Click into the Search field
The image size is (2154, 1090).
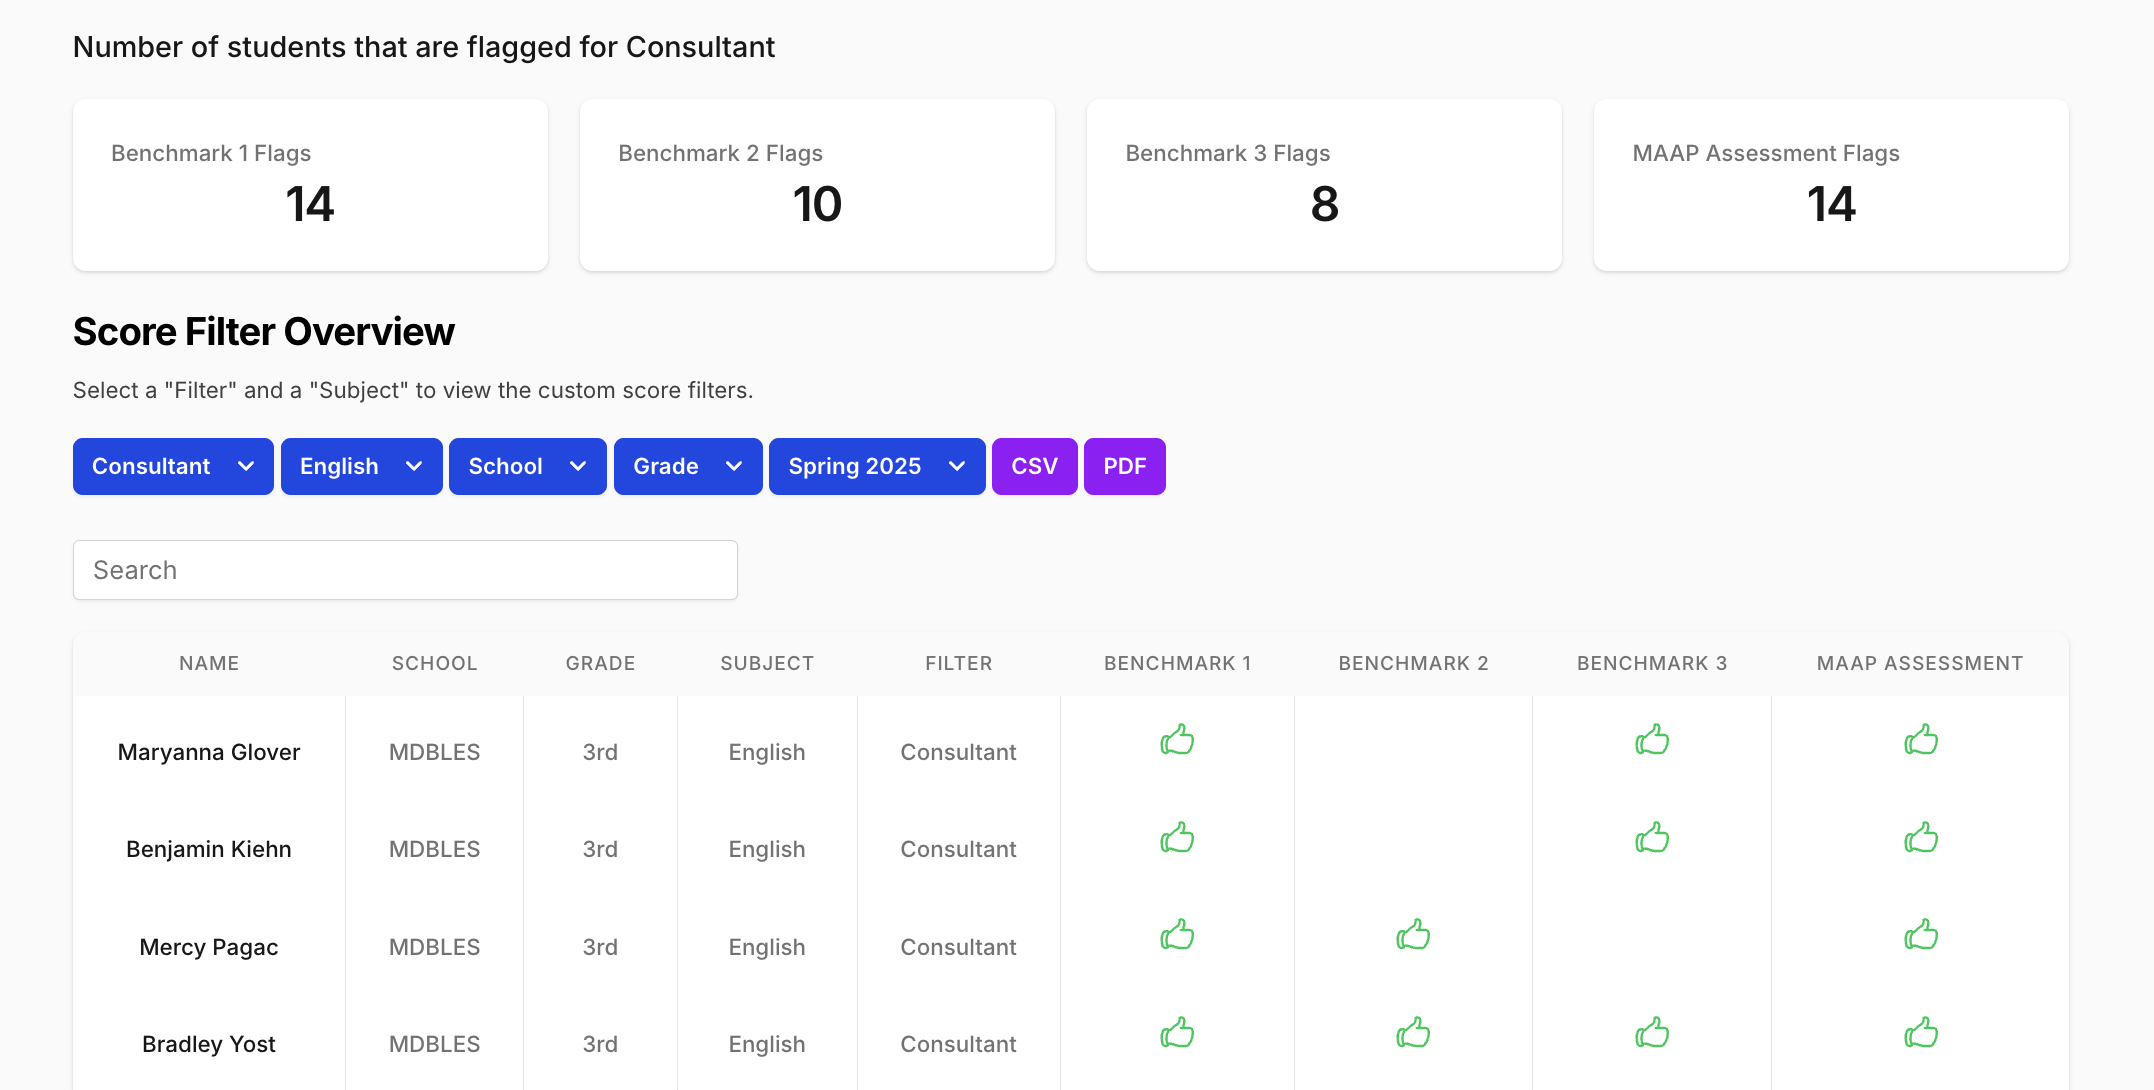pyautogui.click(x=405, y=570)
